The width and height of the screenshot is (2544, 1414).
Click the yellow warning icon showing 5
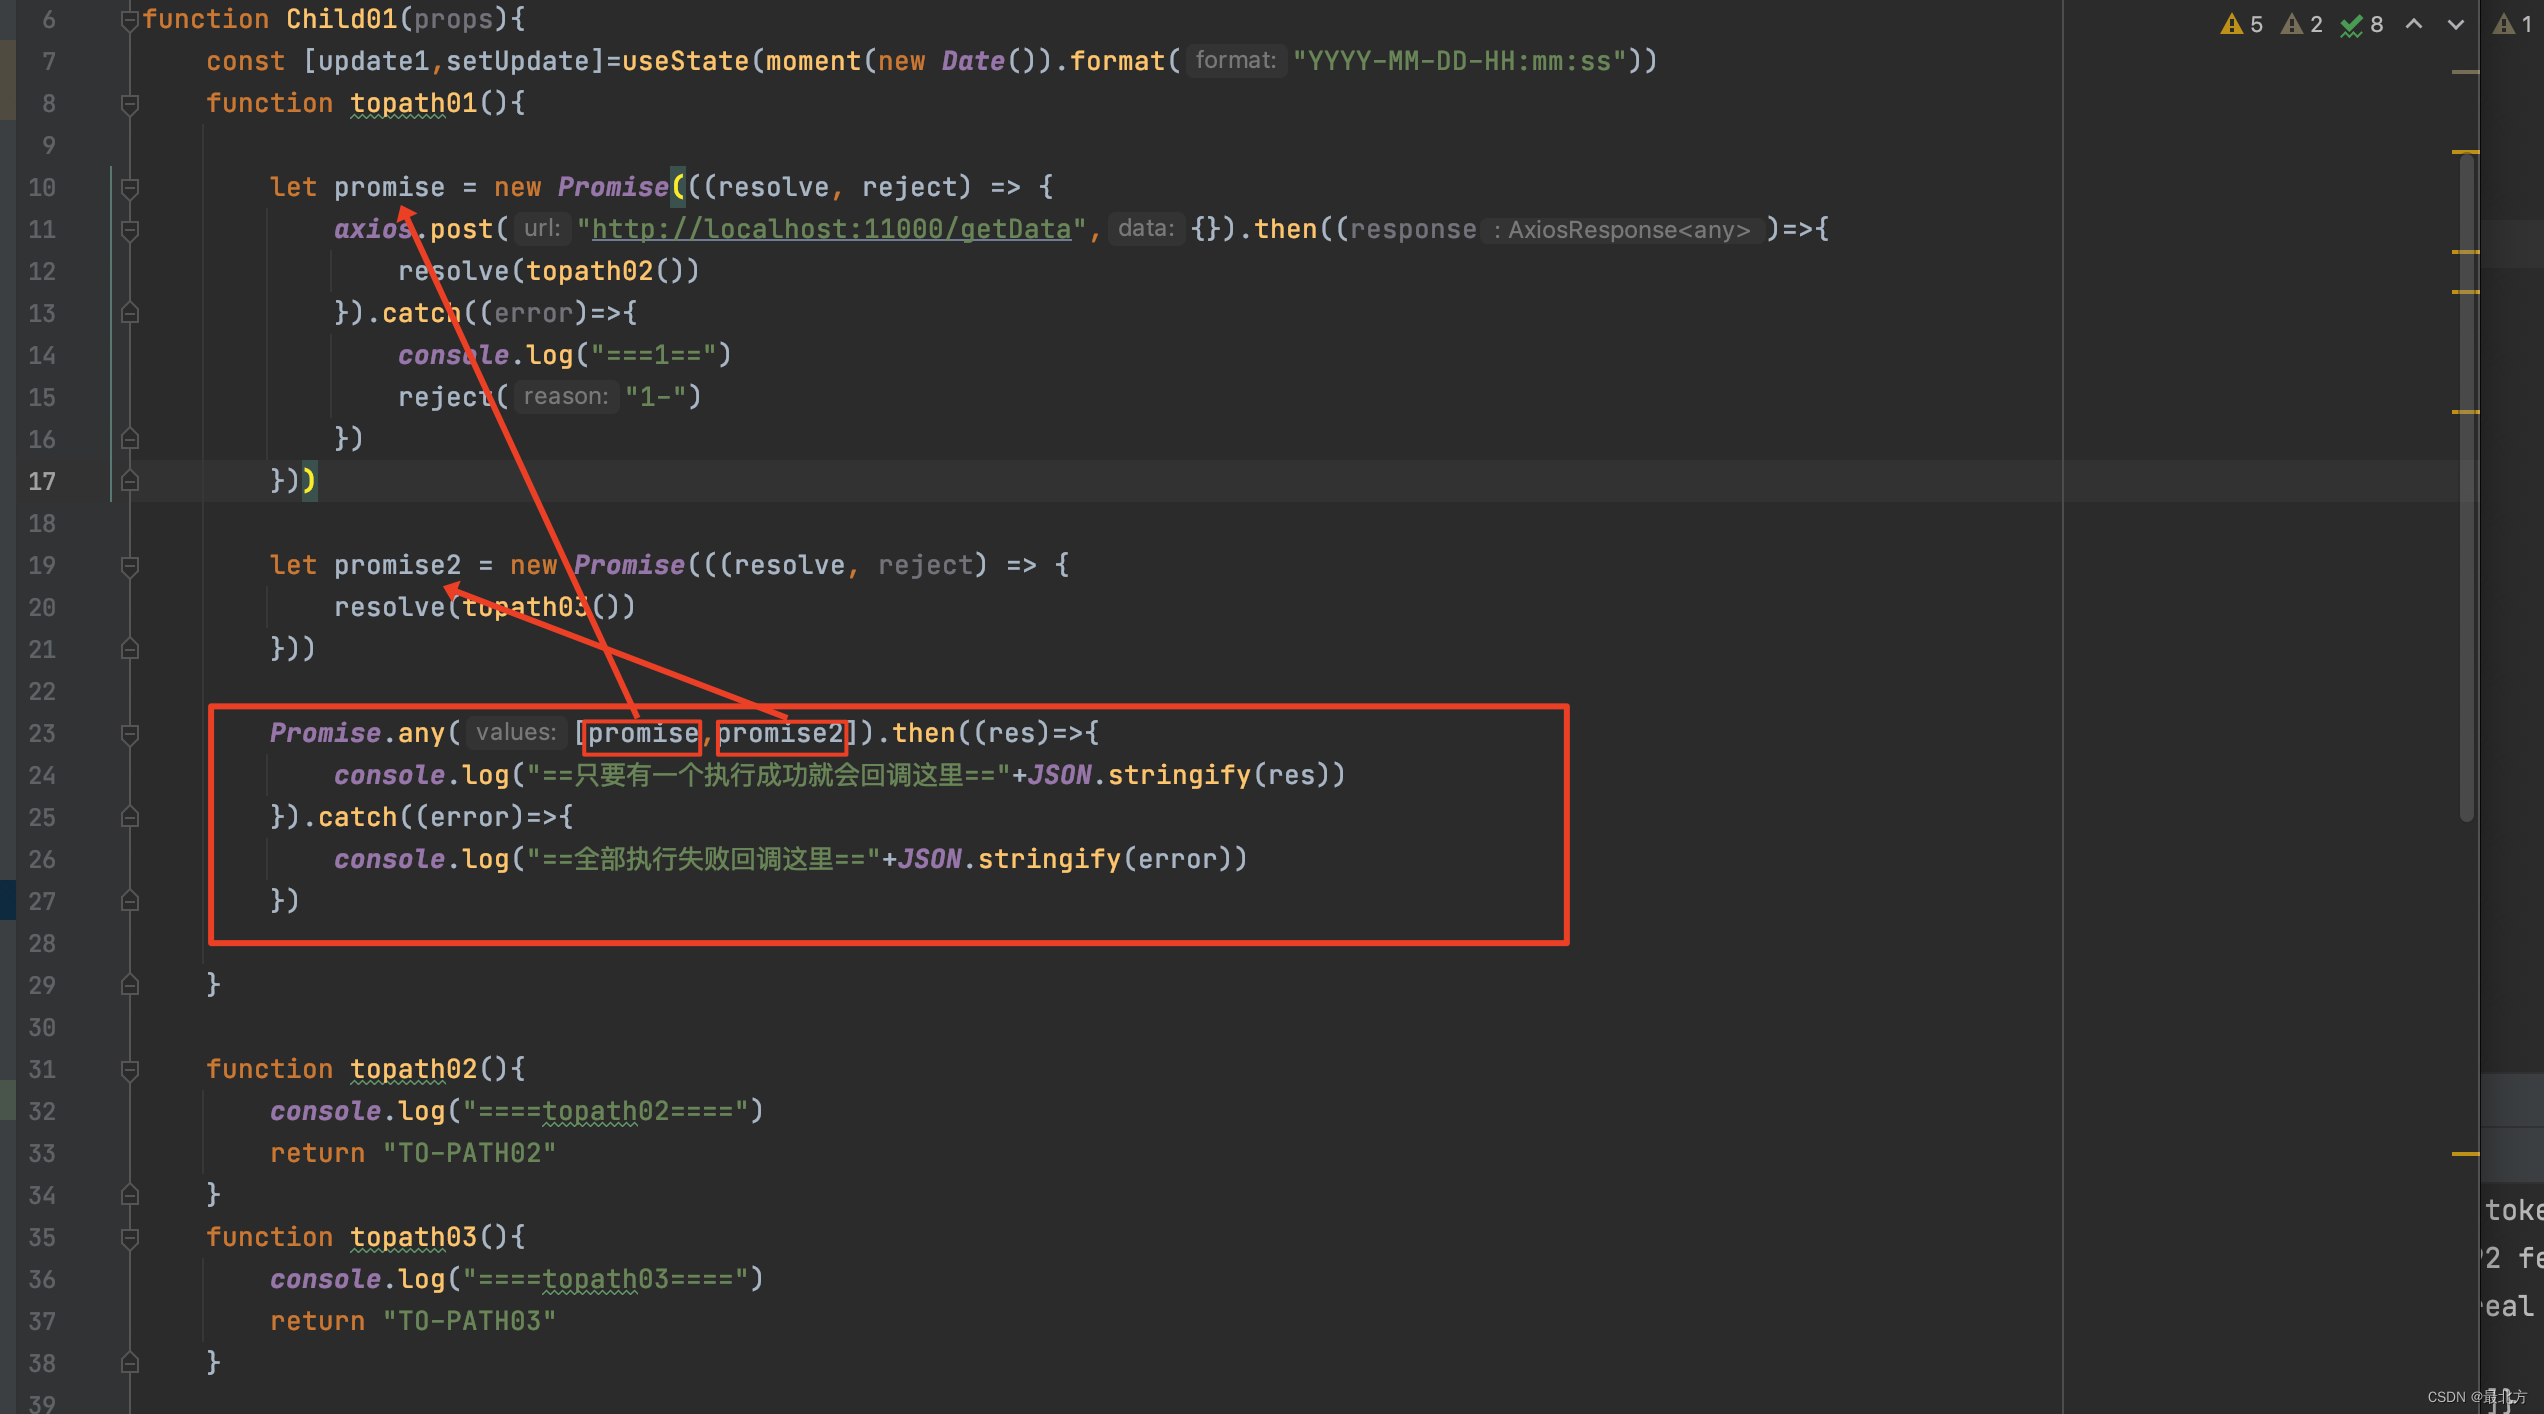pos(2232,24)
